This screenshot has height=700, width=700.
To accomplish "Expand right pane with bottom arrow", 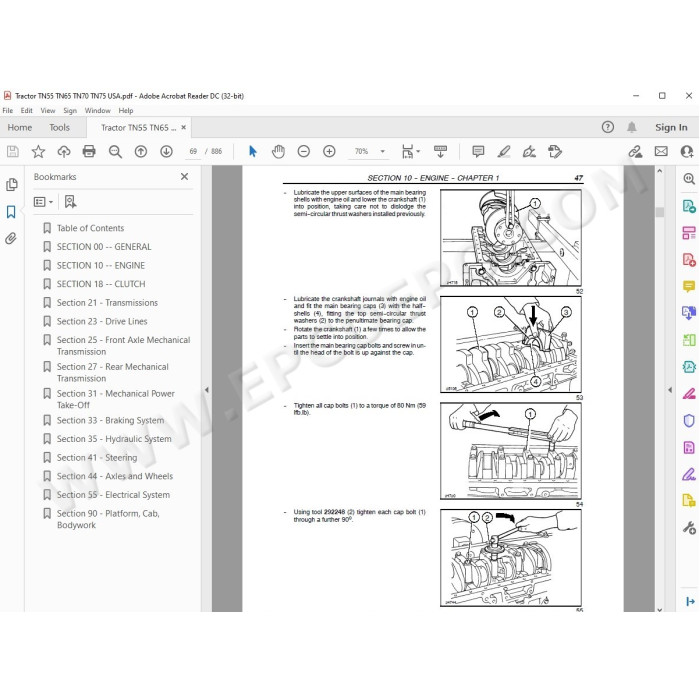I will click(x=690, y=602).
